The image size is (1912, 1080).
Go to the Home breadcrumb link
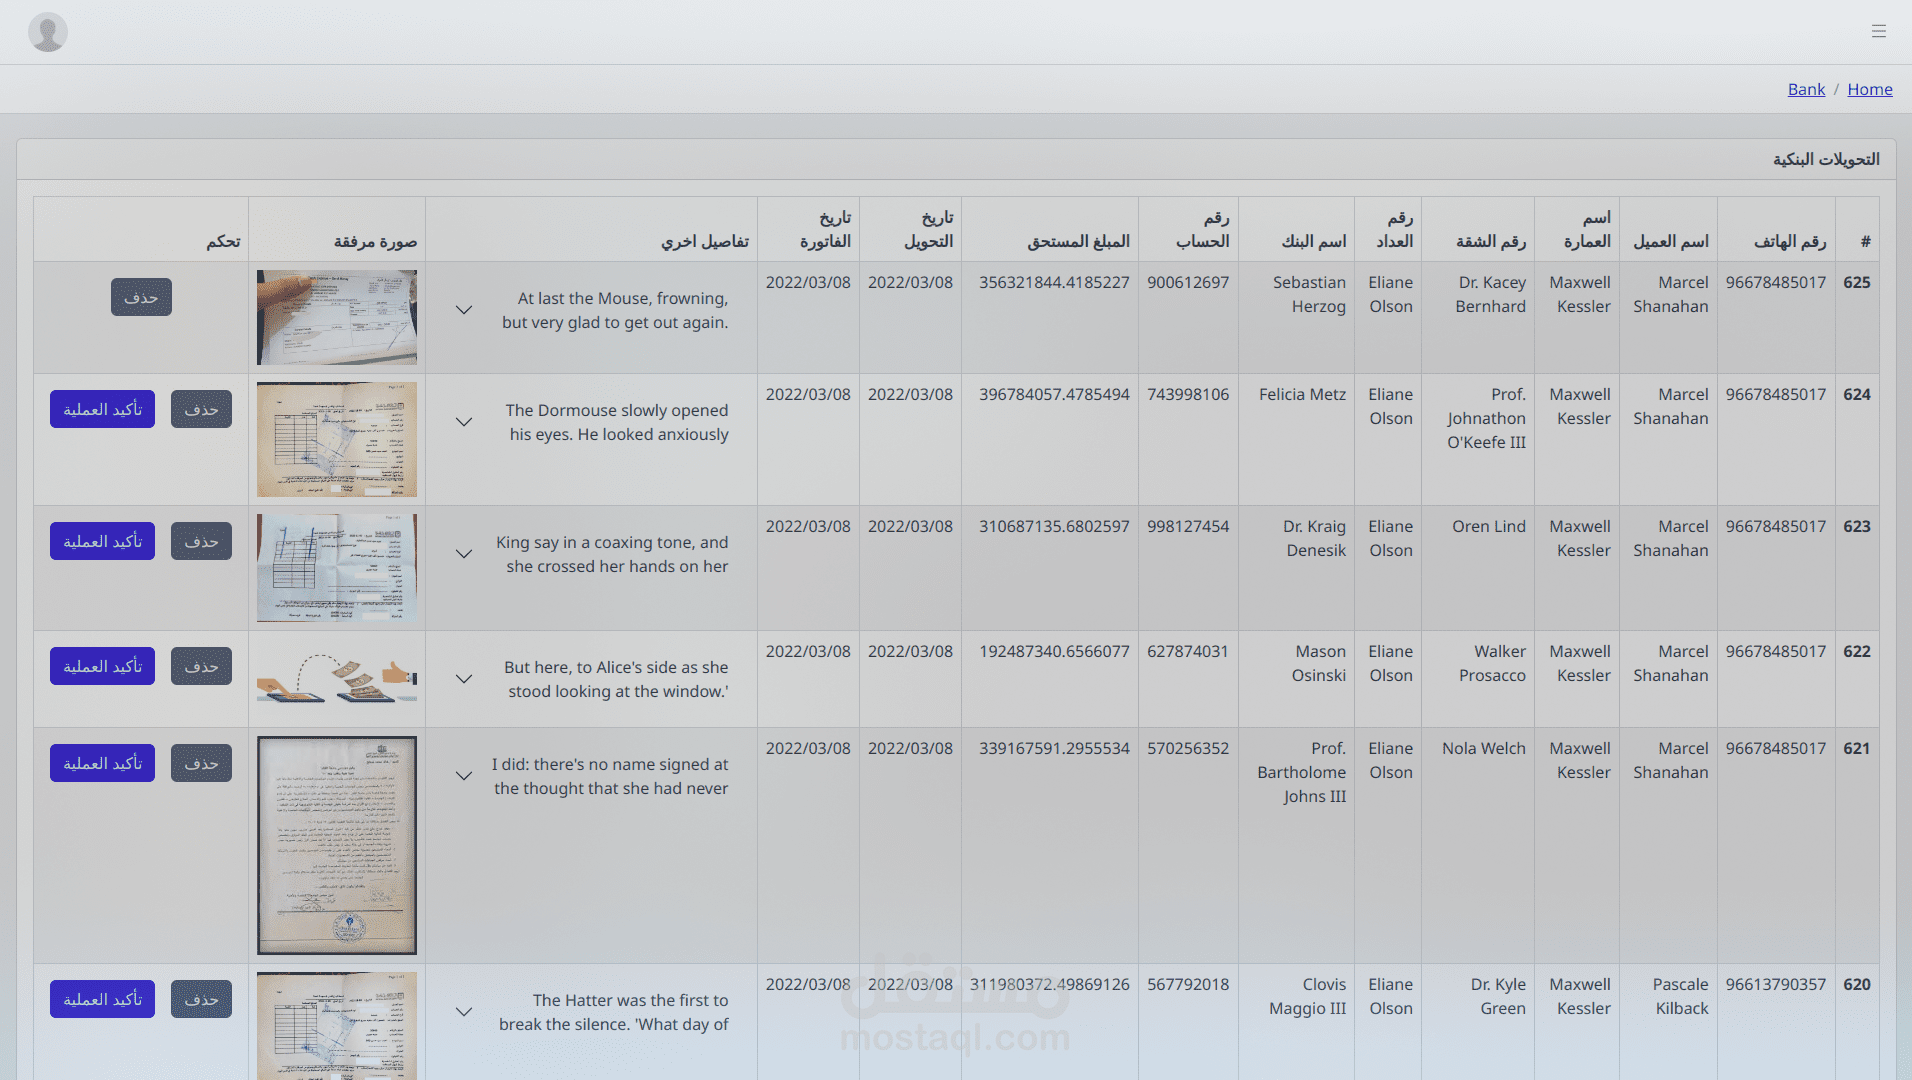(x=1869, y=89)
